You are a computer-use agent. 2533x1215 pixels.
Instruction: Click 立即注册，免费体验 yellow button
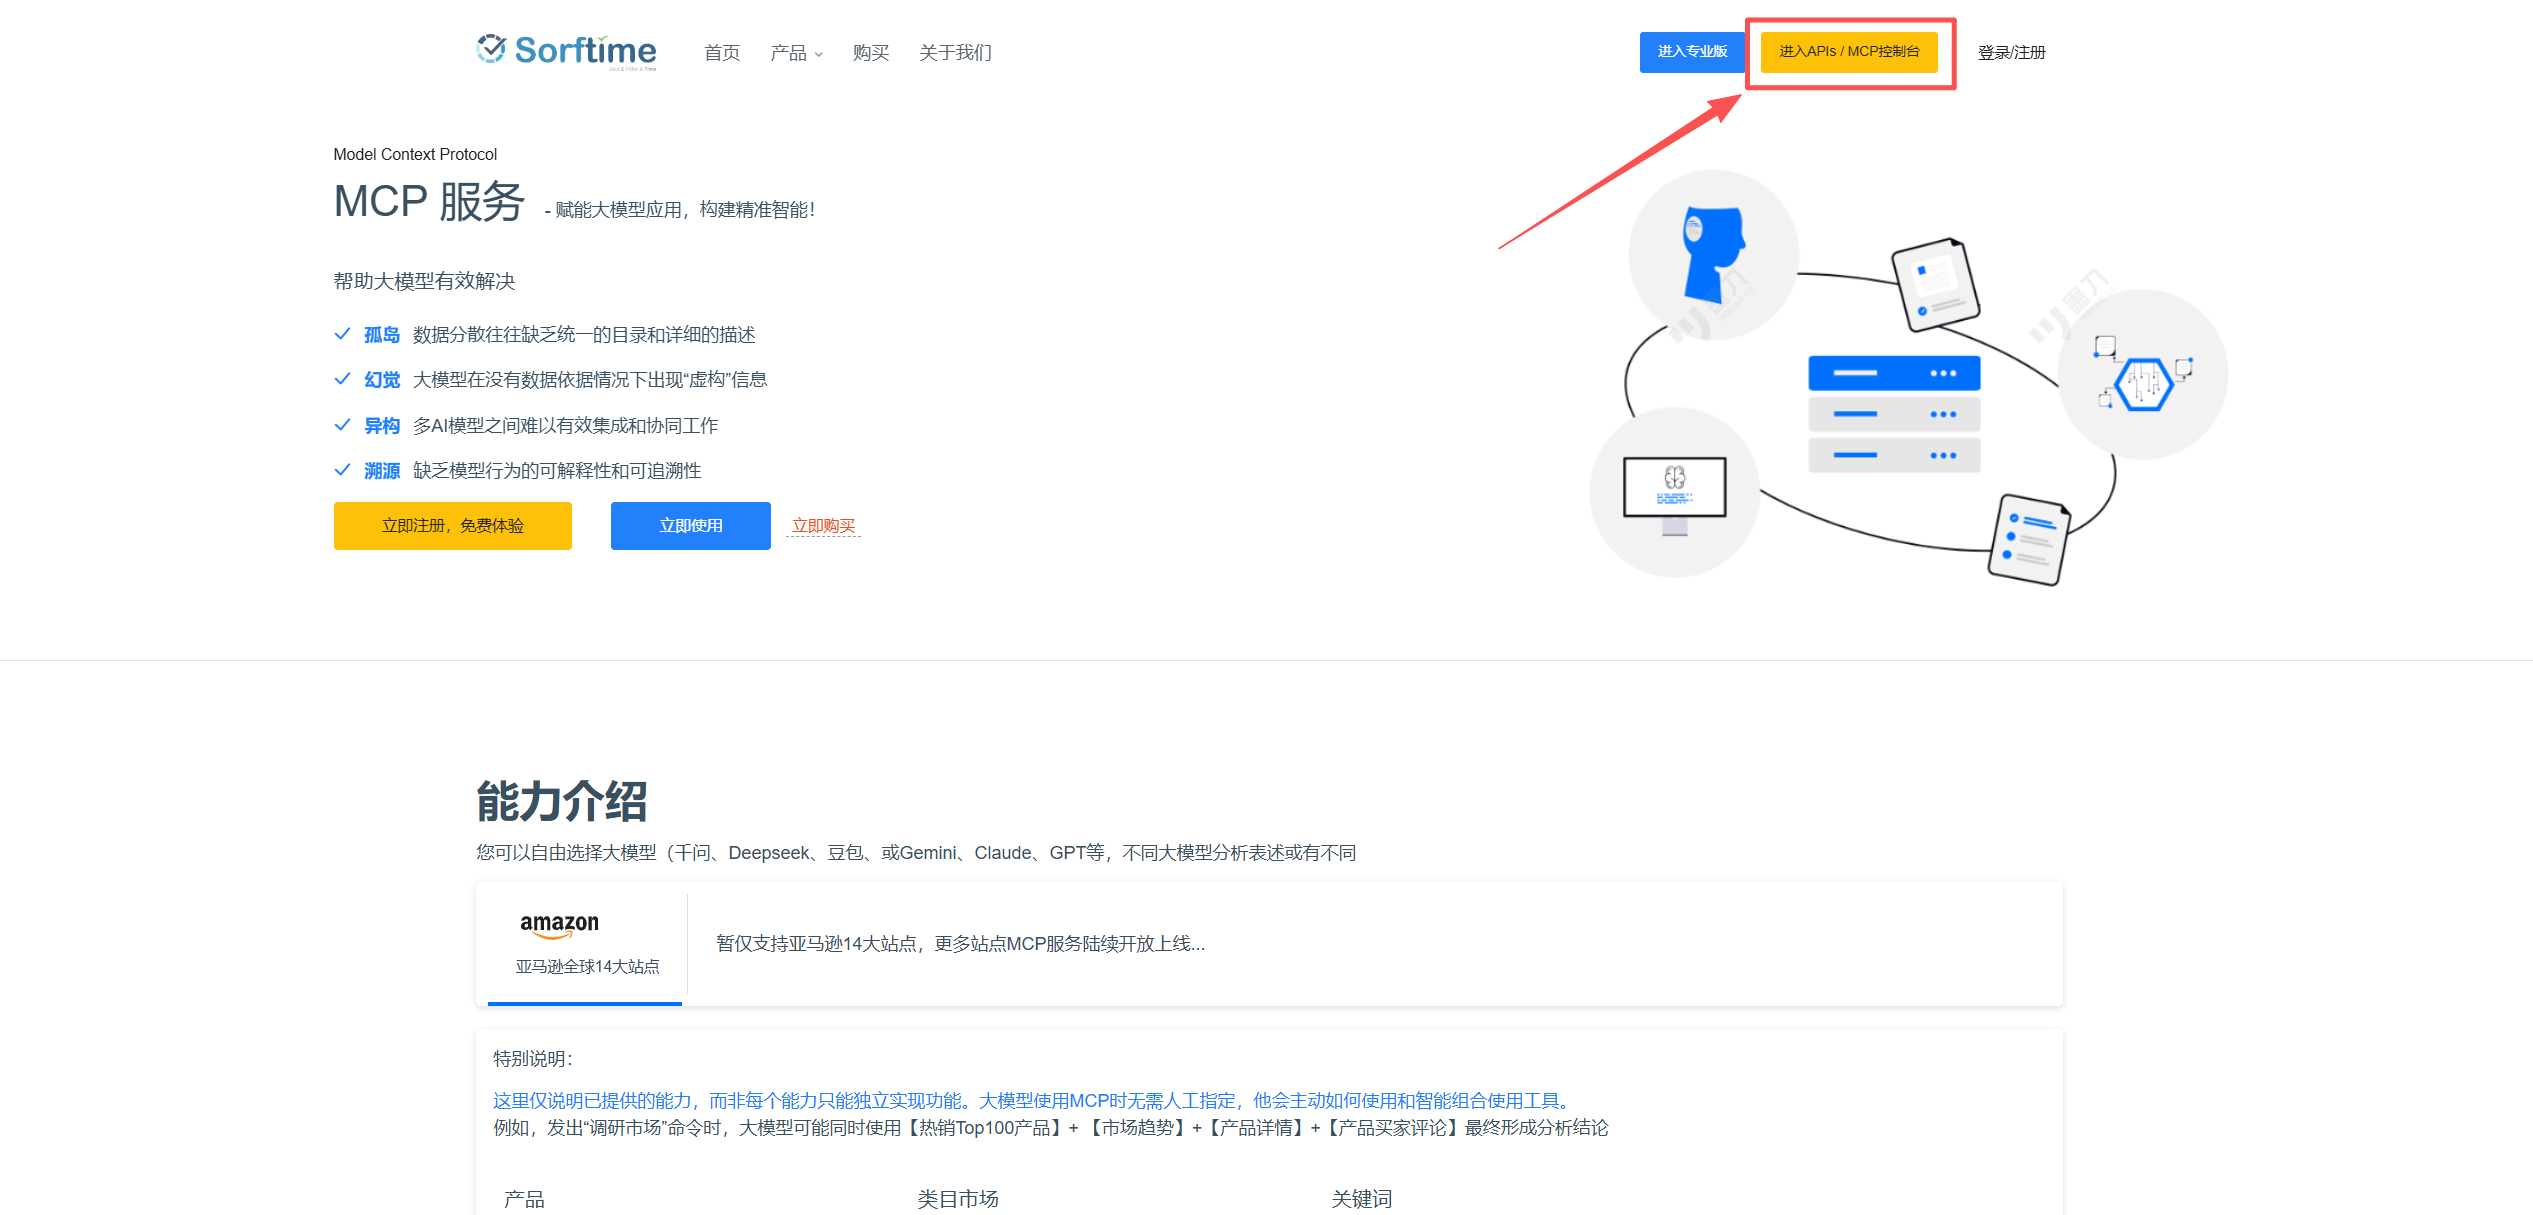(452, 526)
